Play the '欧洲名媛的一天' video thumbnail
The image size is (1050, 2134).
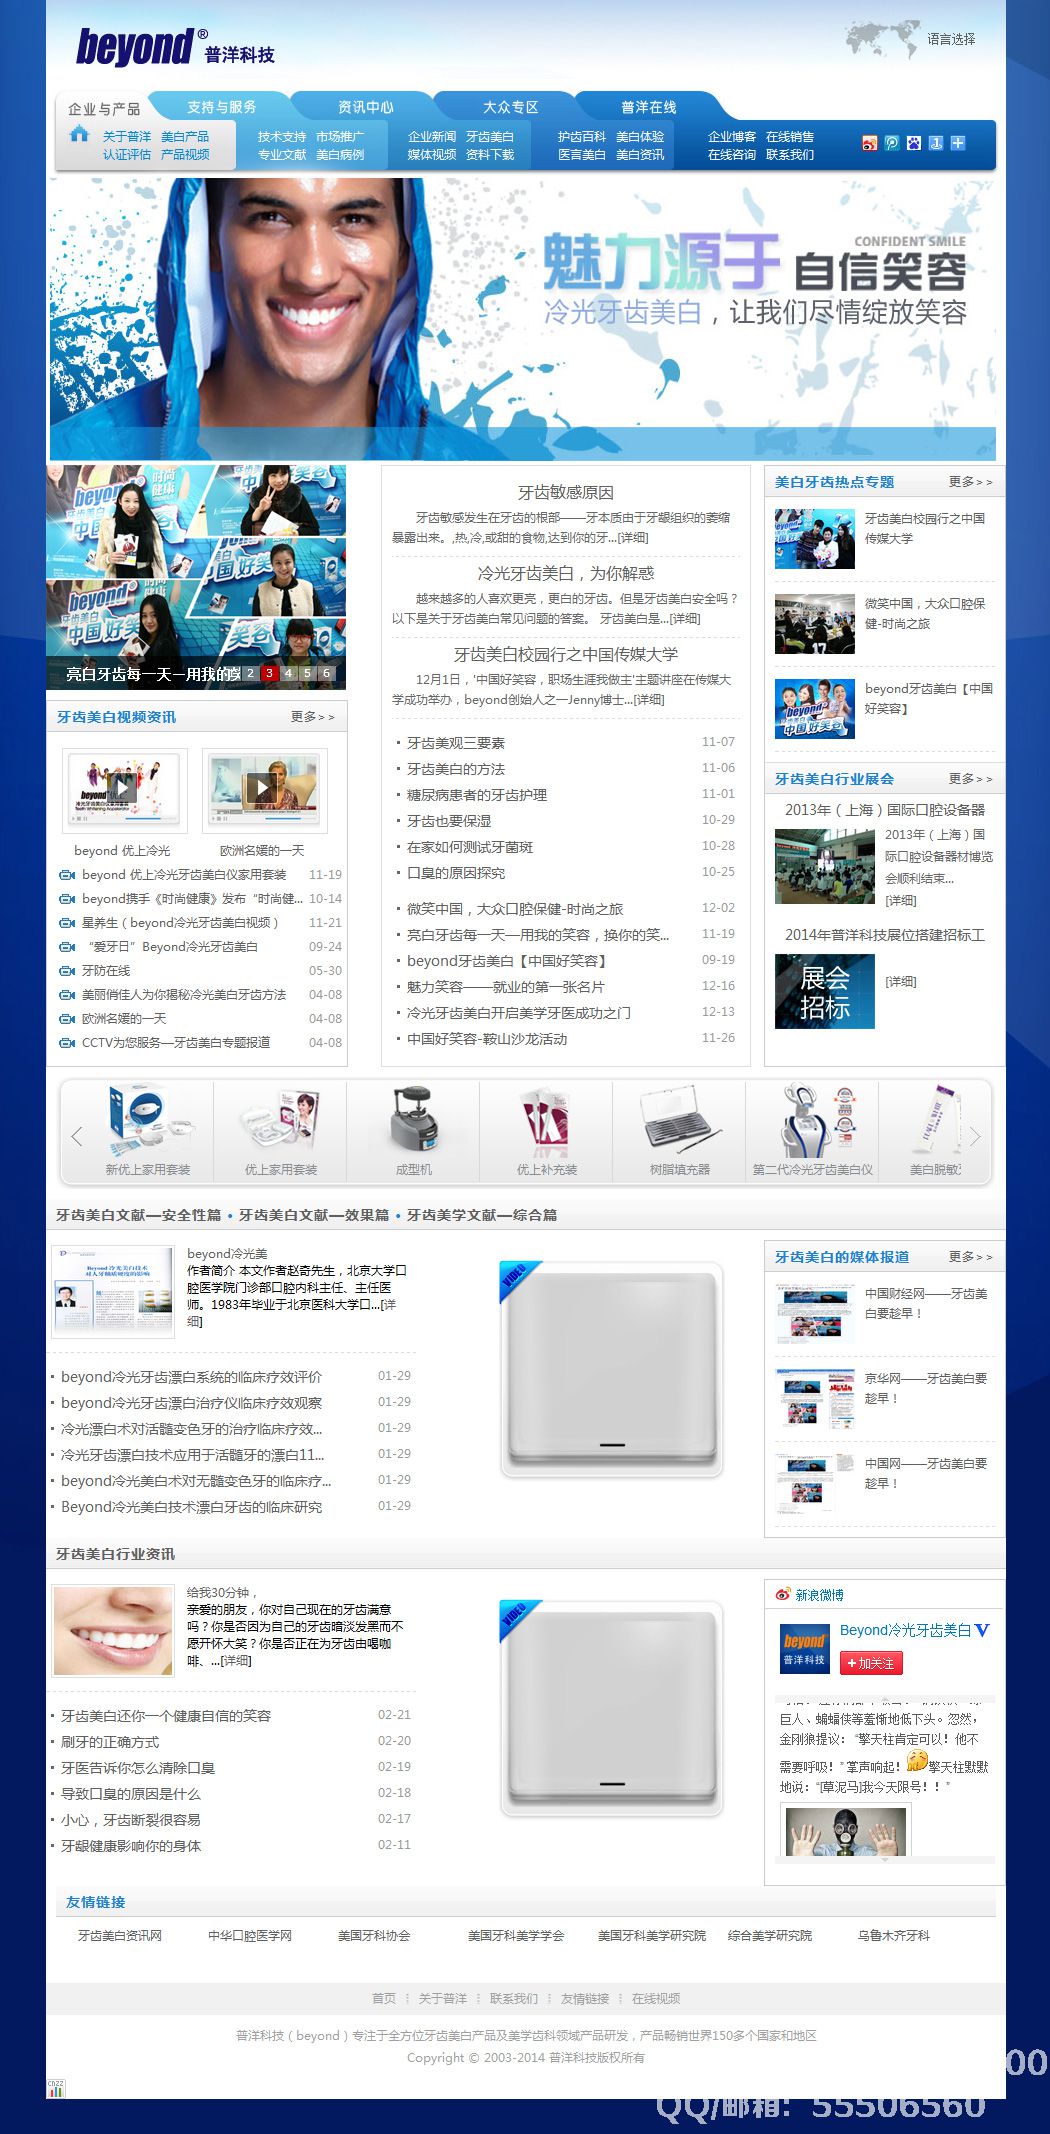point(264,790)
